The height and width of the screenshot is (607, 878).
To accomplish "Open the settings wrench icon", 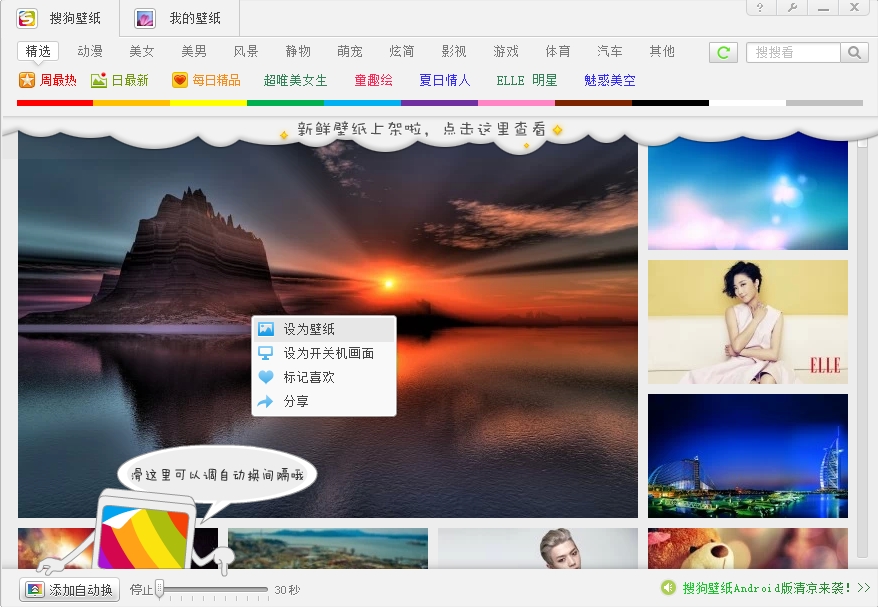I will [792, 8].
